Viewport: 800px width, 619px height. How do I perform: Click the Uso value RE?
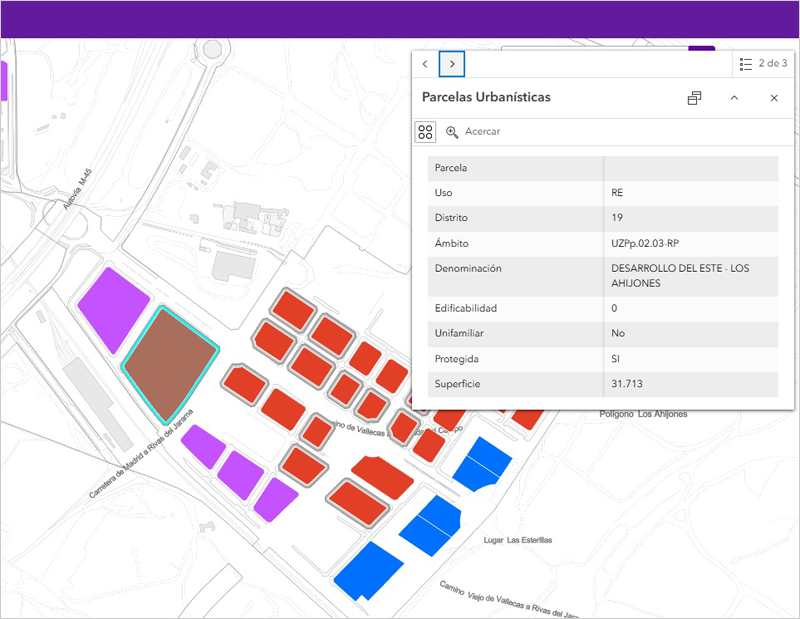coord(617,193)
